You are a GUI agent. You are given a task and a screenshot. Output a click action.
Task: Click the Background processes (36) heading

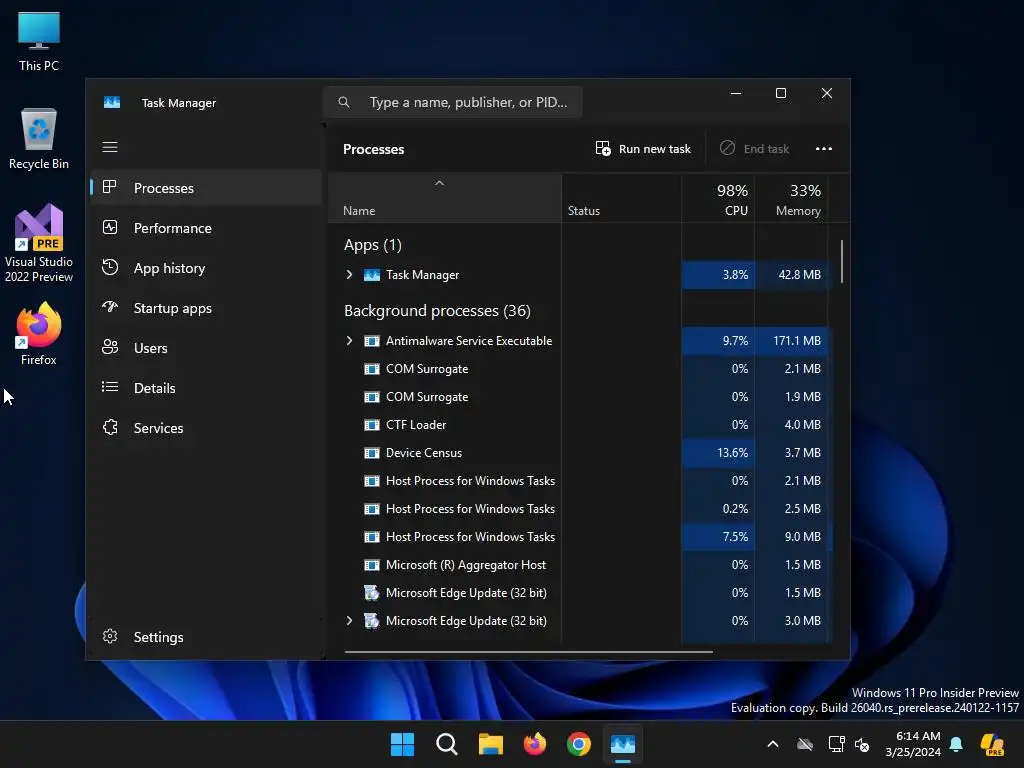[437, 311]
